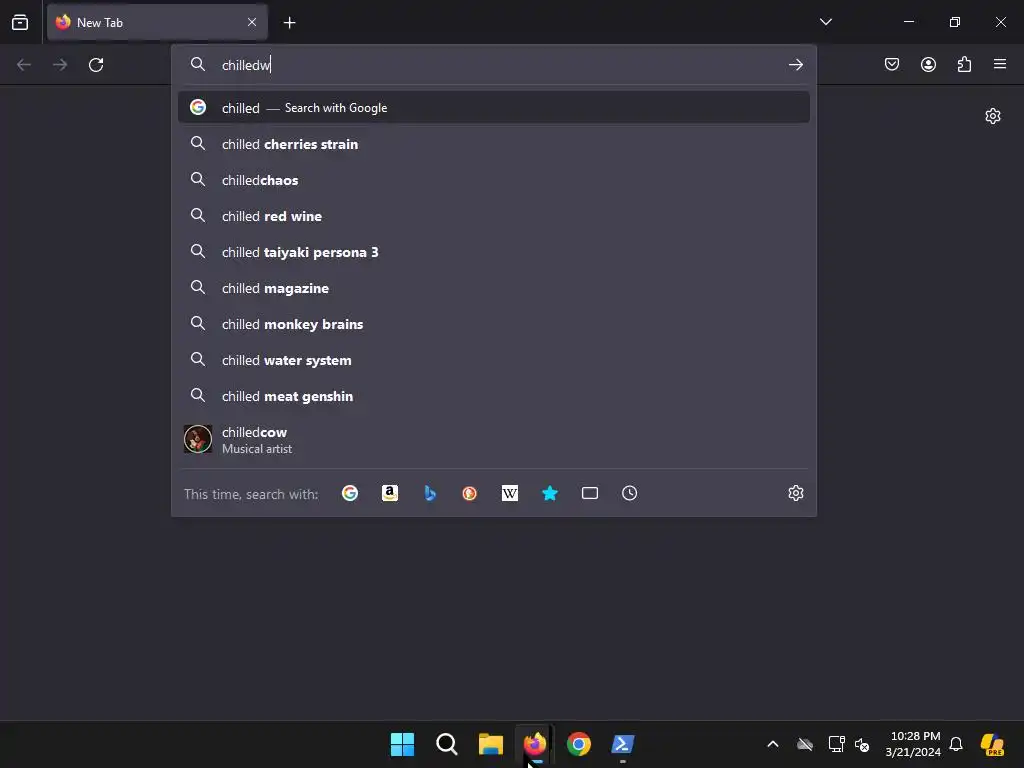Search this time with Amazon icon

[x=390, y=493]
